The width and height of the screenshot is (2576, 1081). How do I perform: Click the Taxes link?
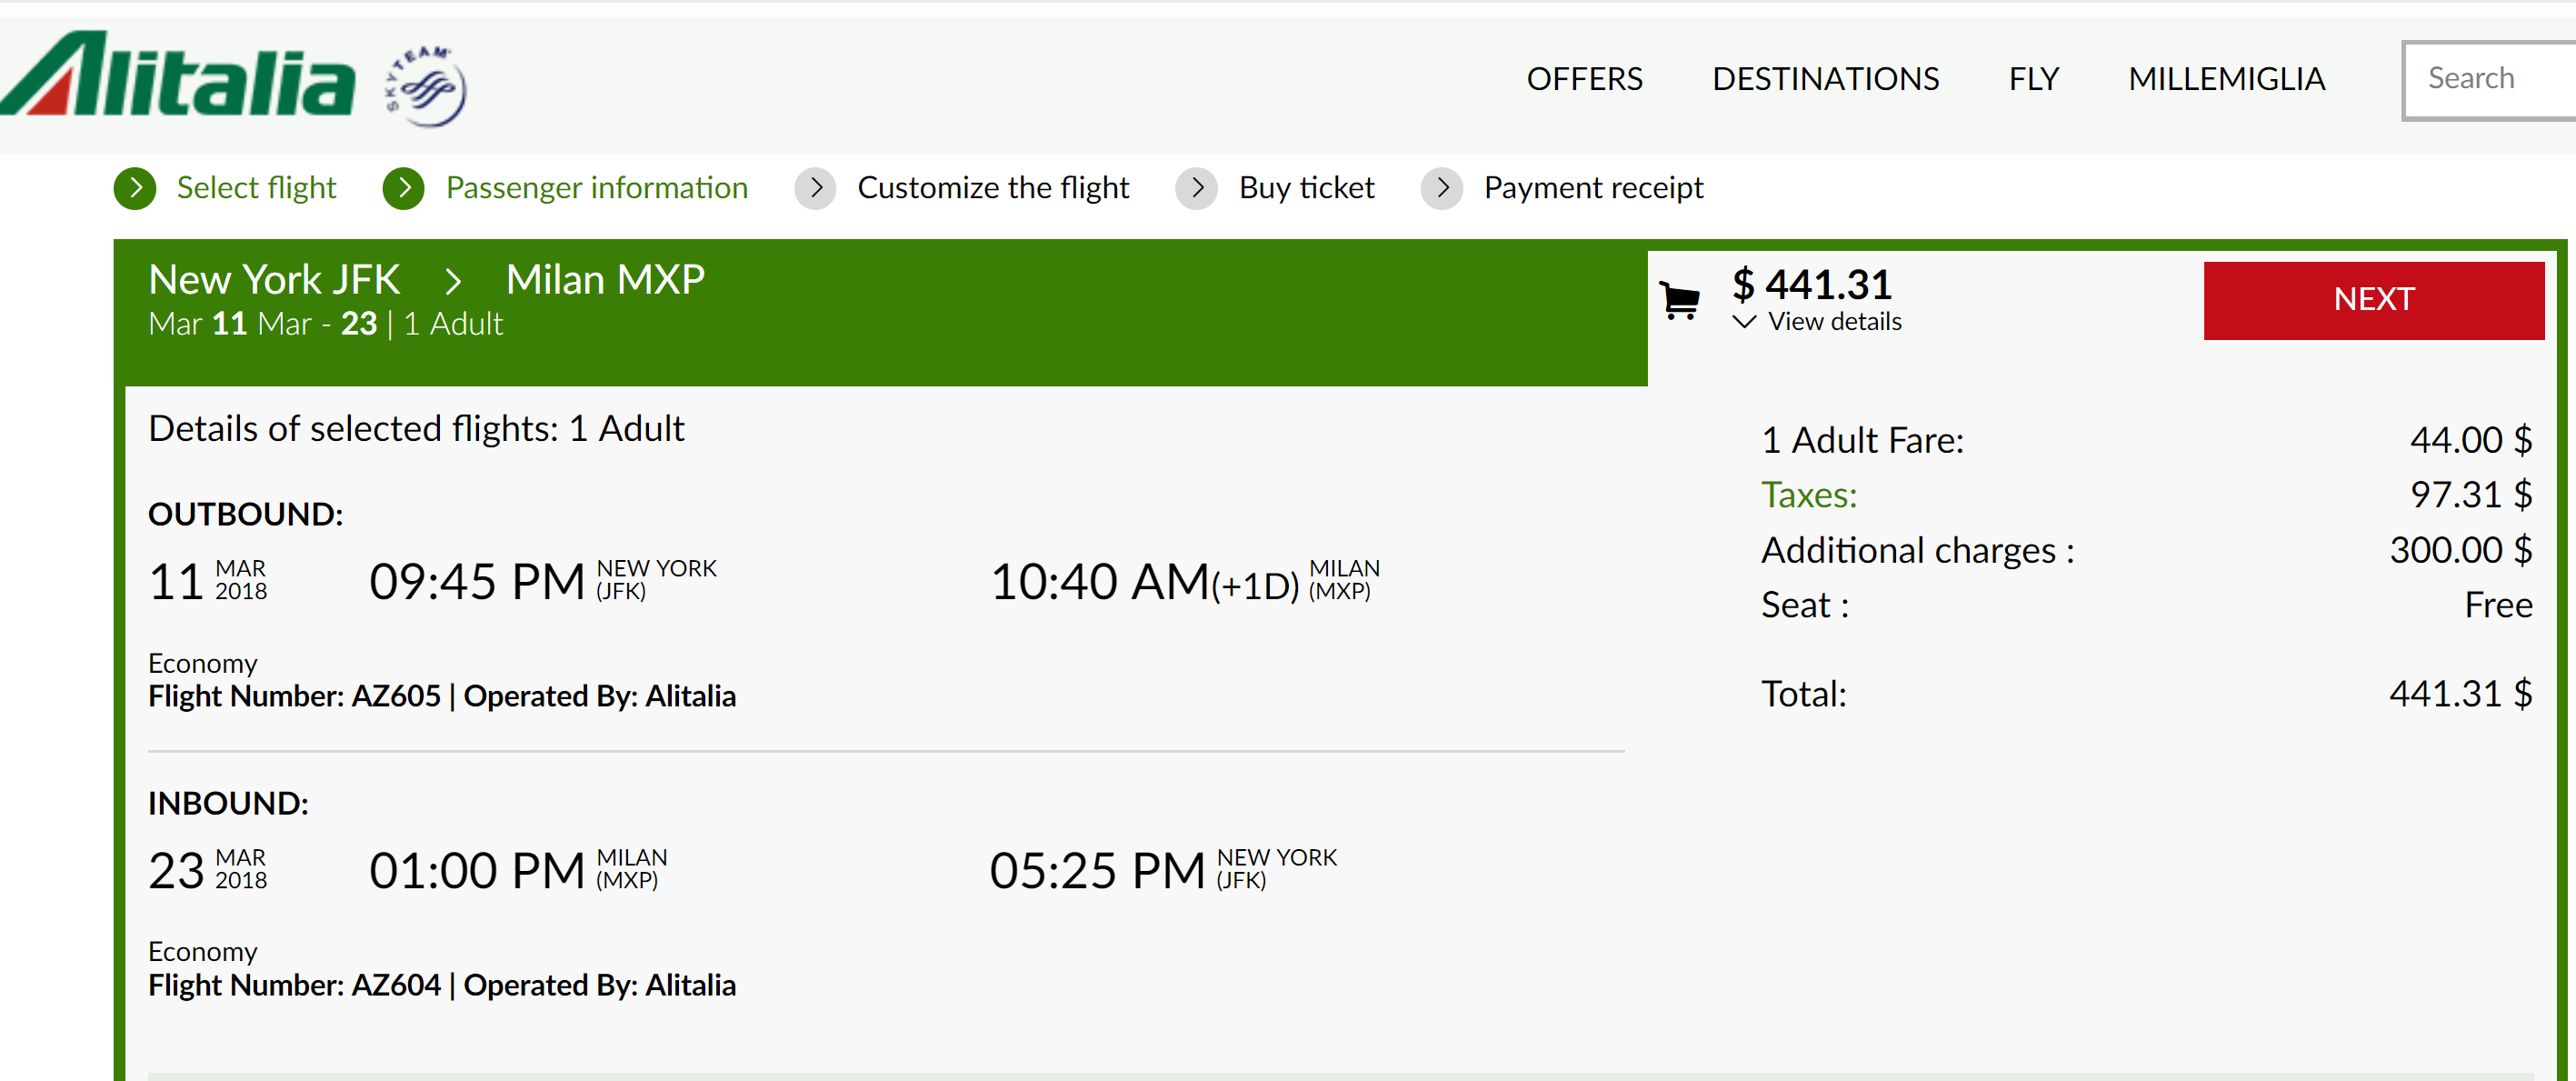pyautogui.click(x=1808, y=495)
